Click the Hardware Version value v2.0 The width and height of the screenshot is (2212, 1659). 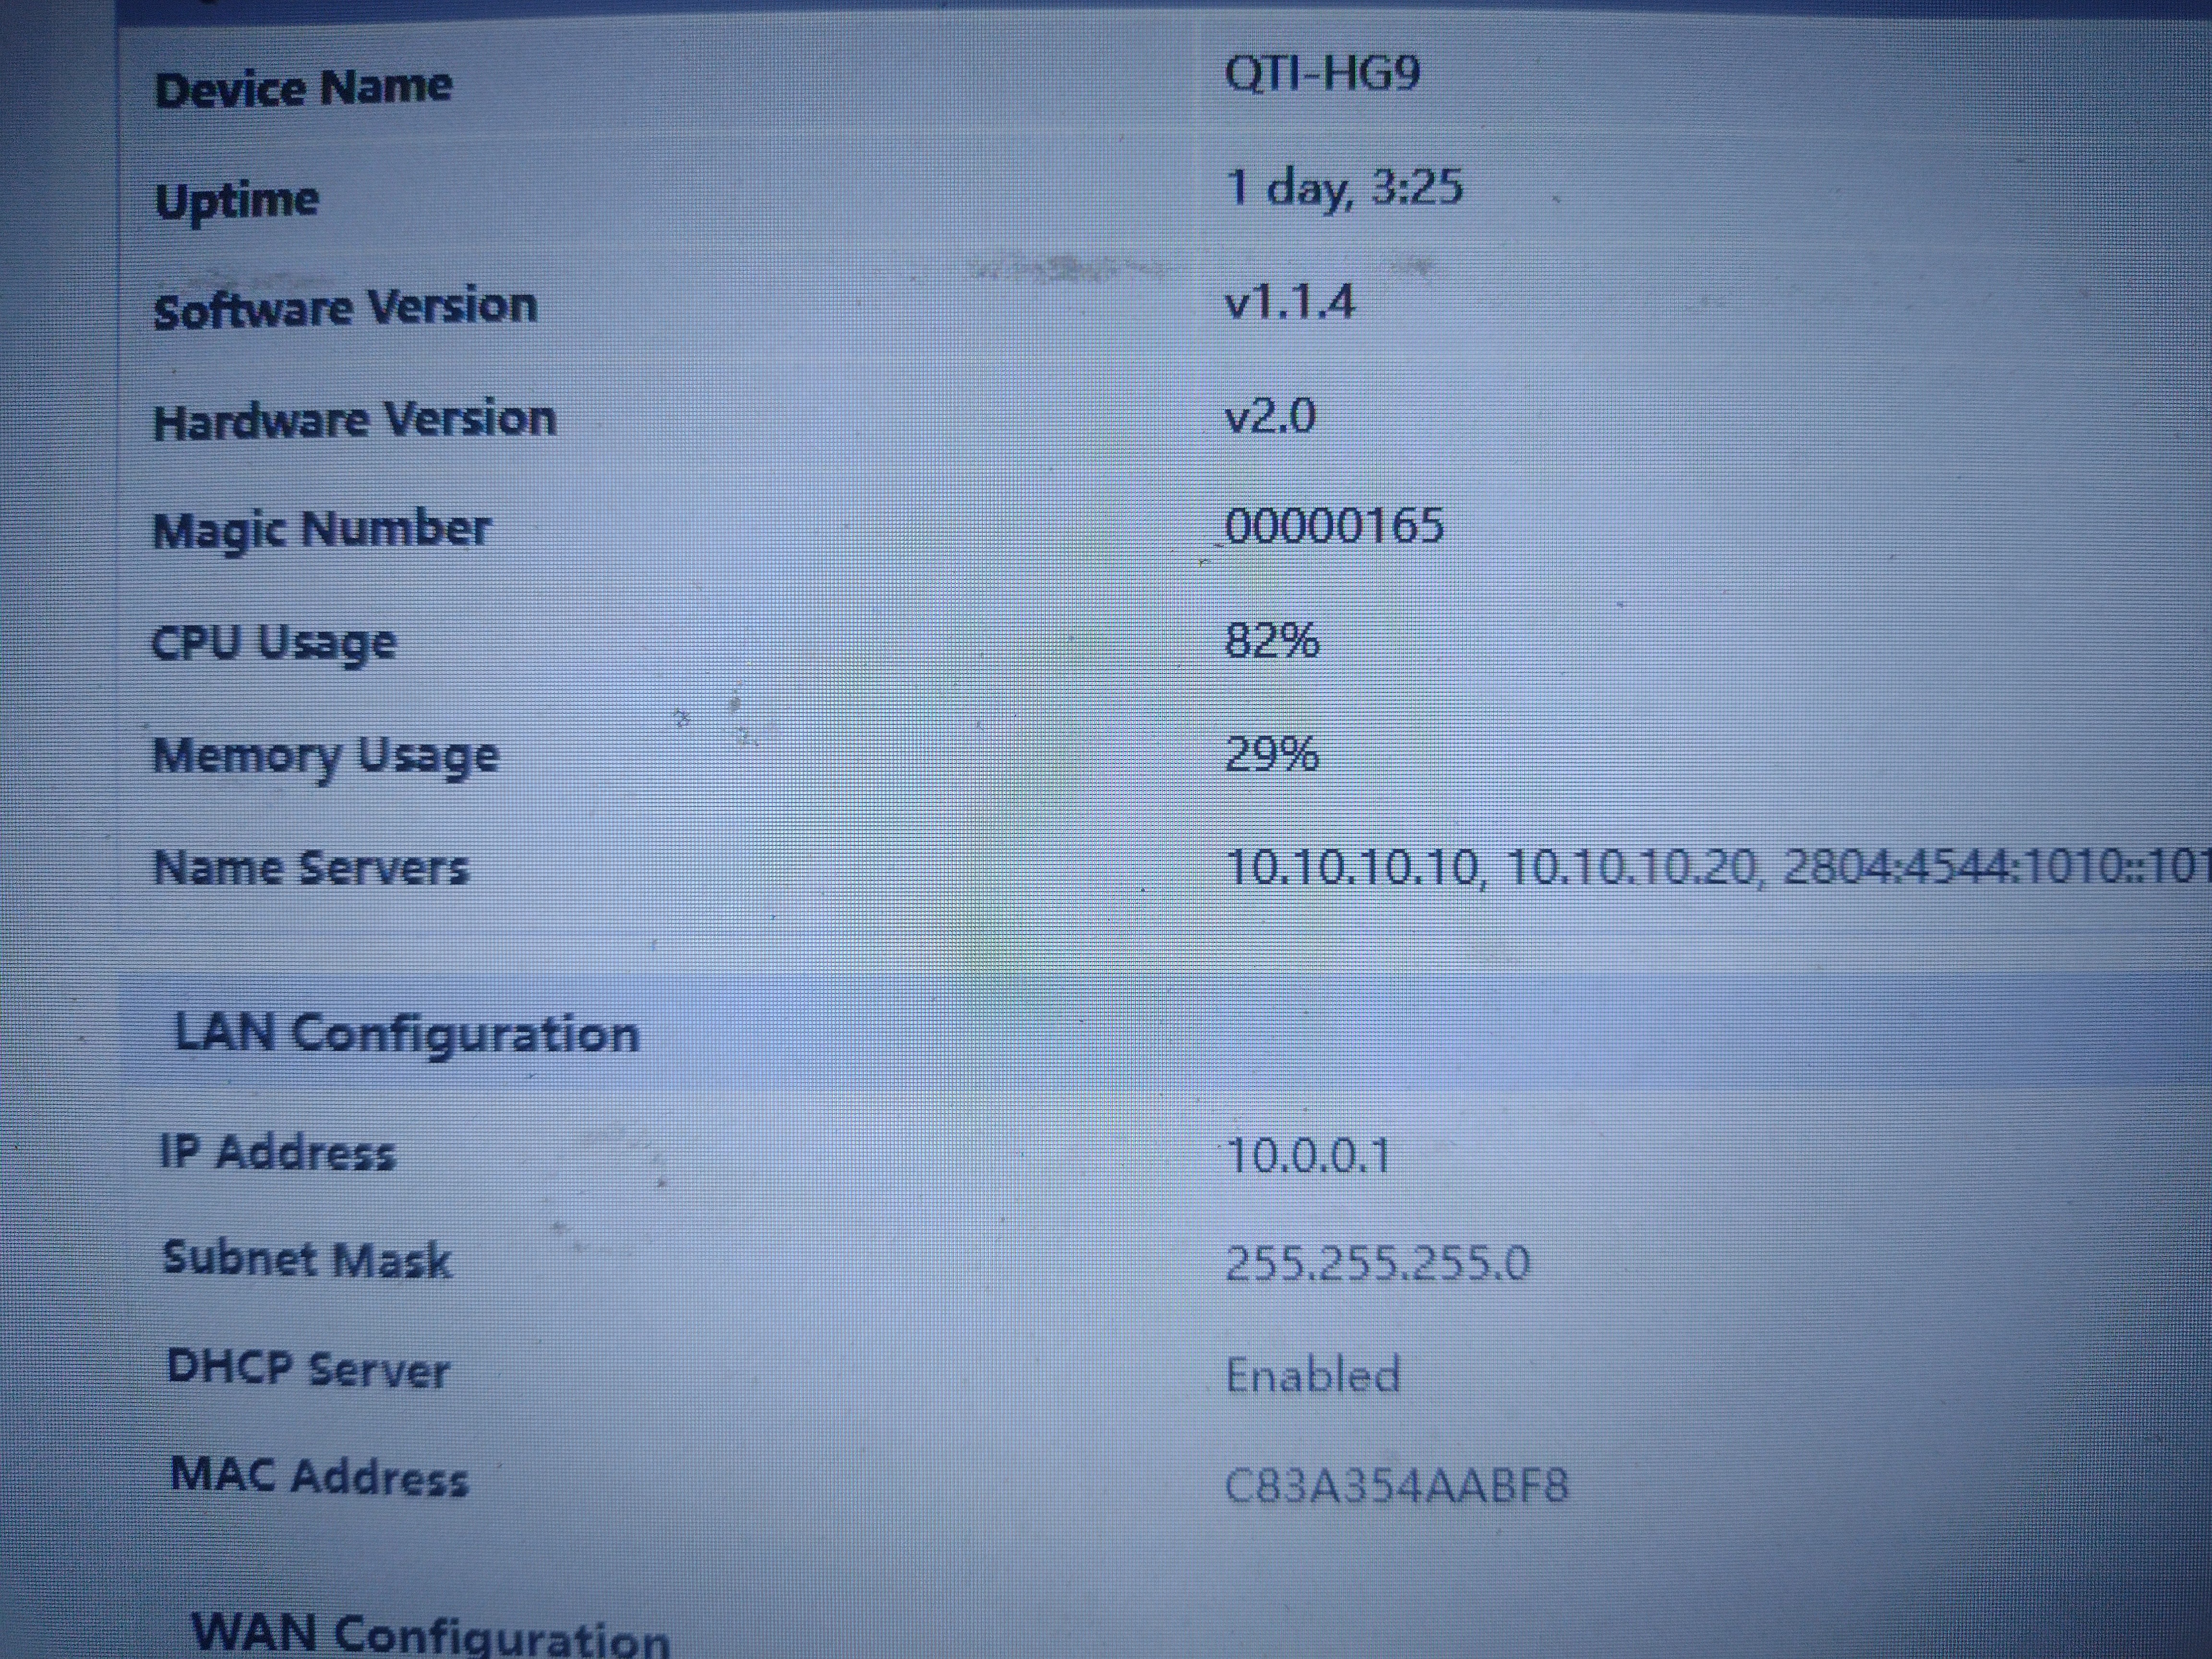point(1270,415)
